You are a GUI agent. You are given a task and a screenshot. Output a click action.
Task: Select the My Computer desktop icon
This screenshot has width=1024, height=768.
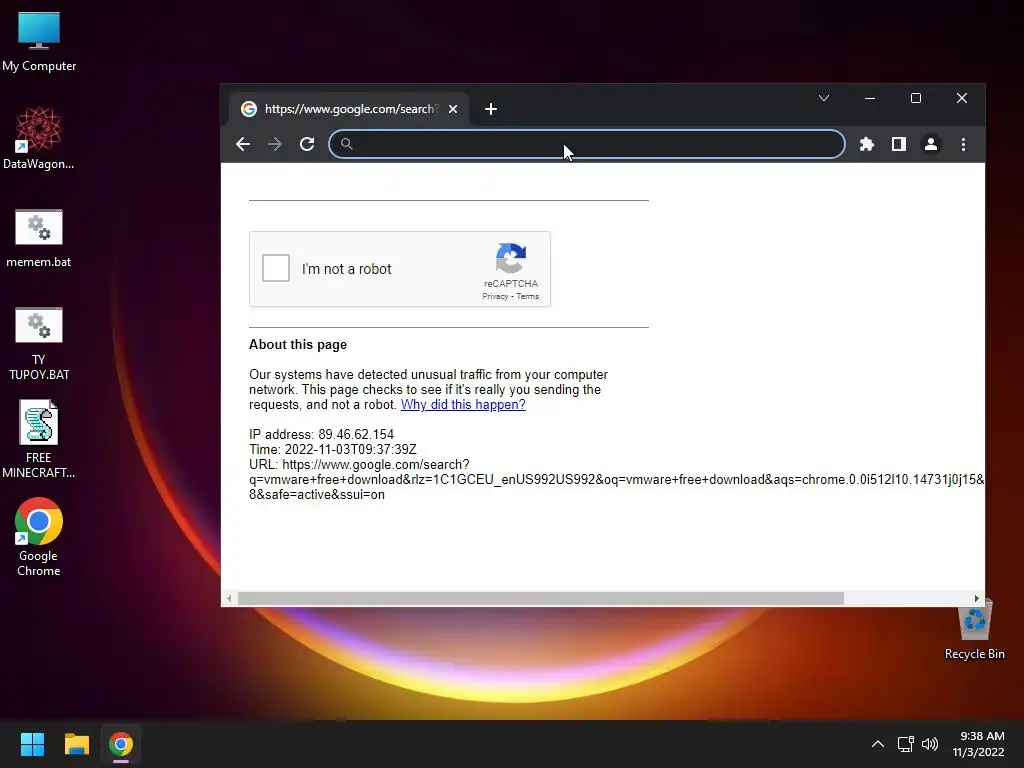pos(39,41)
